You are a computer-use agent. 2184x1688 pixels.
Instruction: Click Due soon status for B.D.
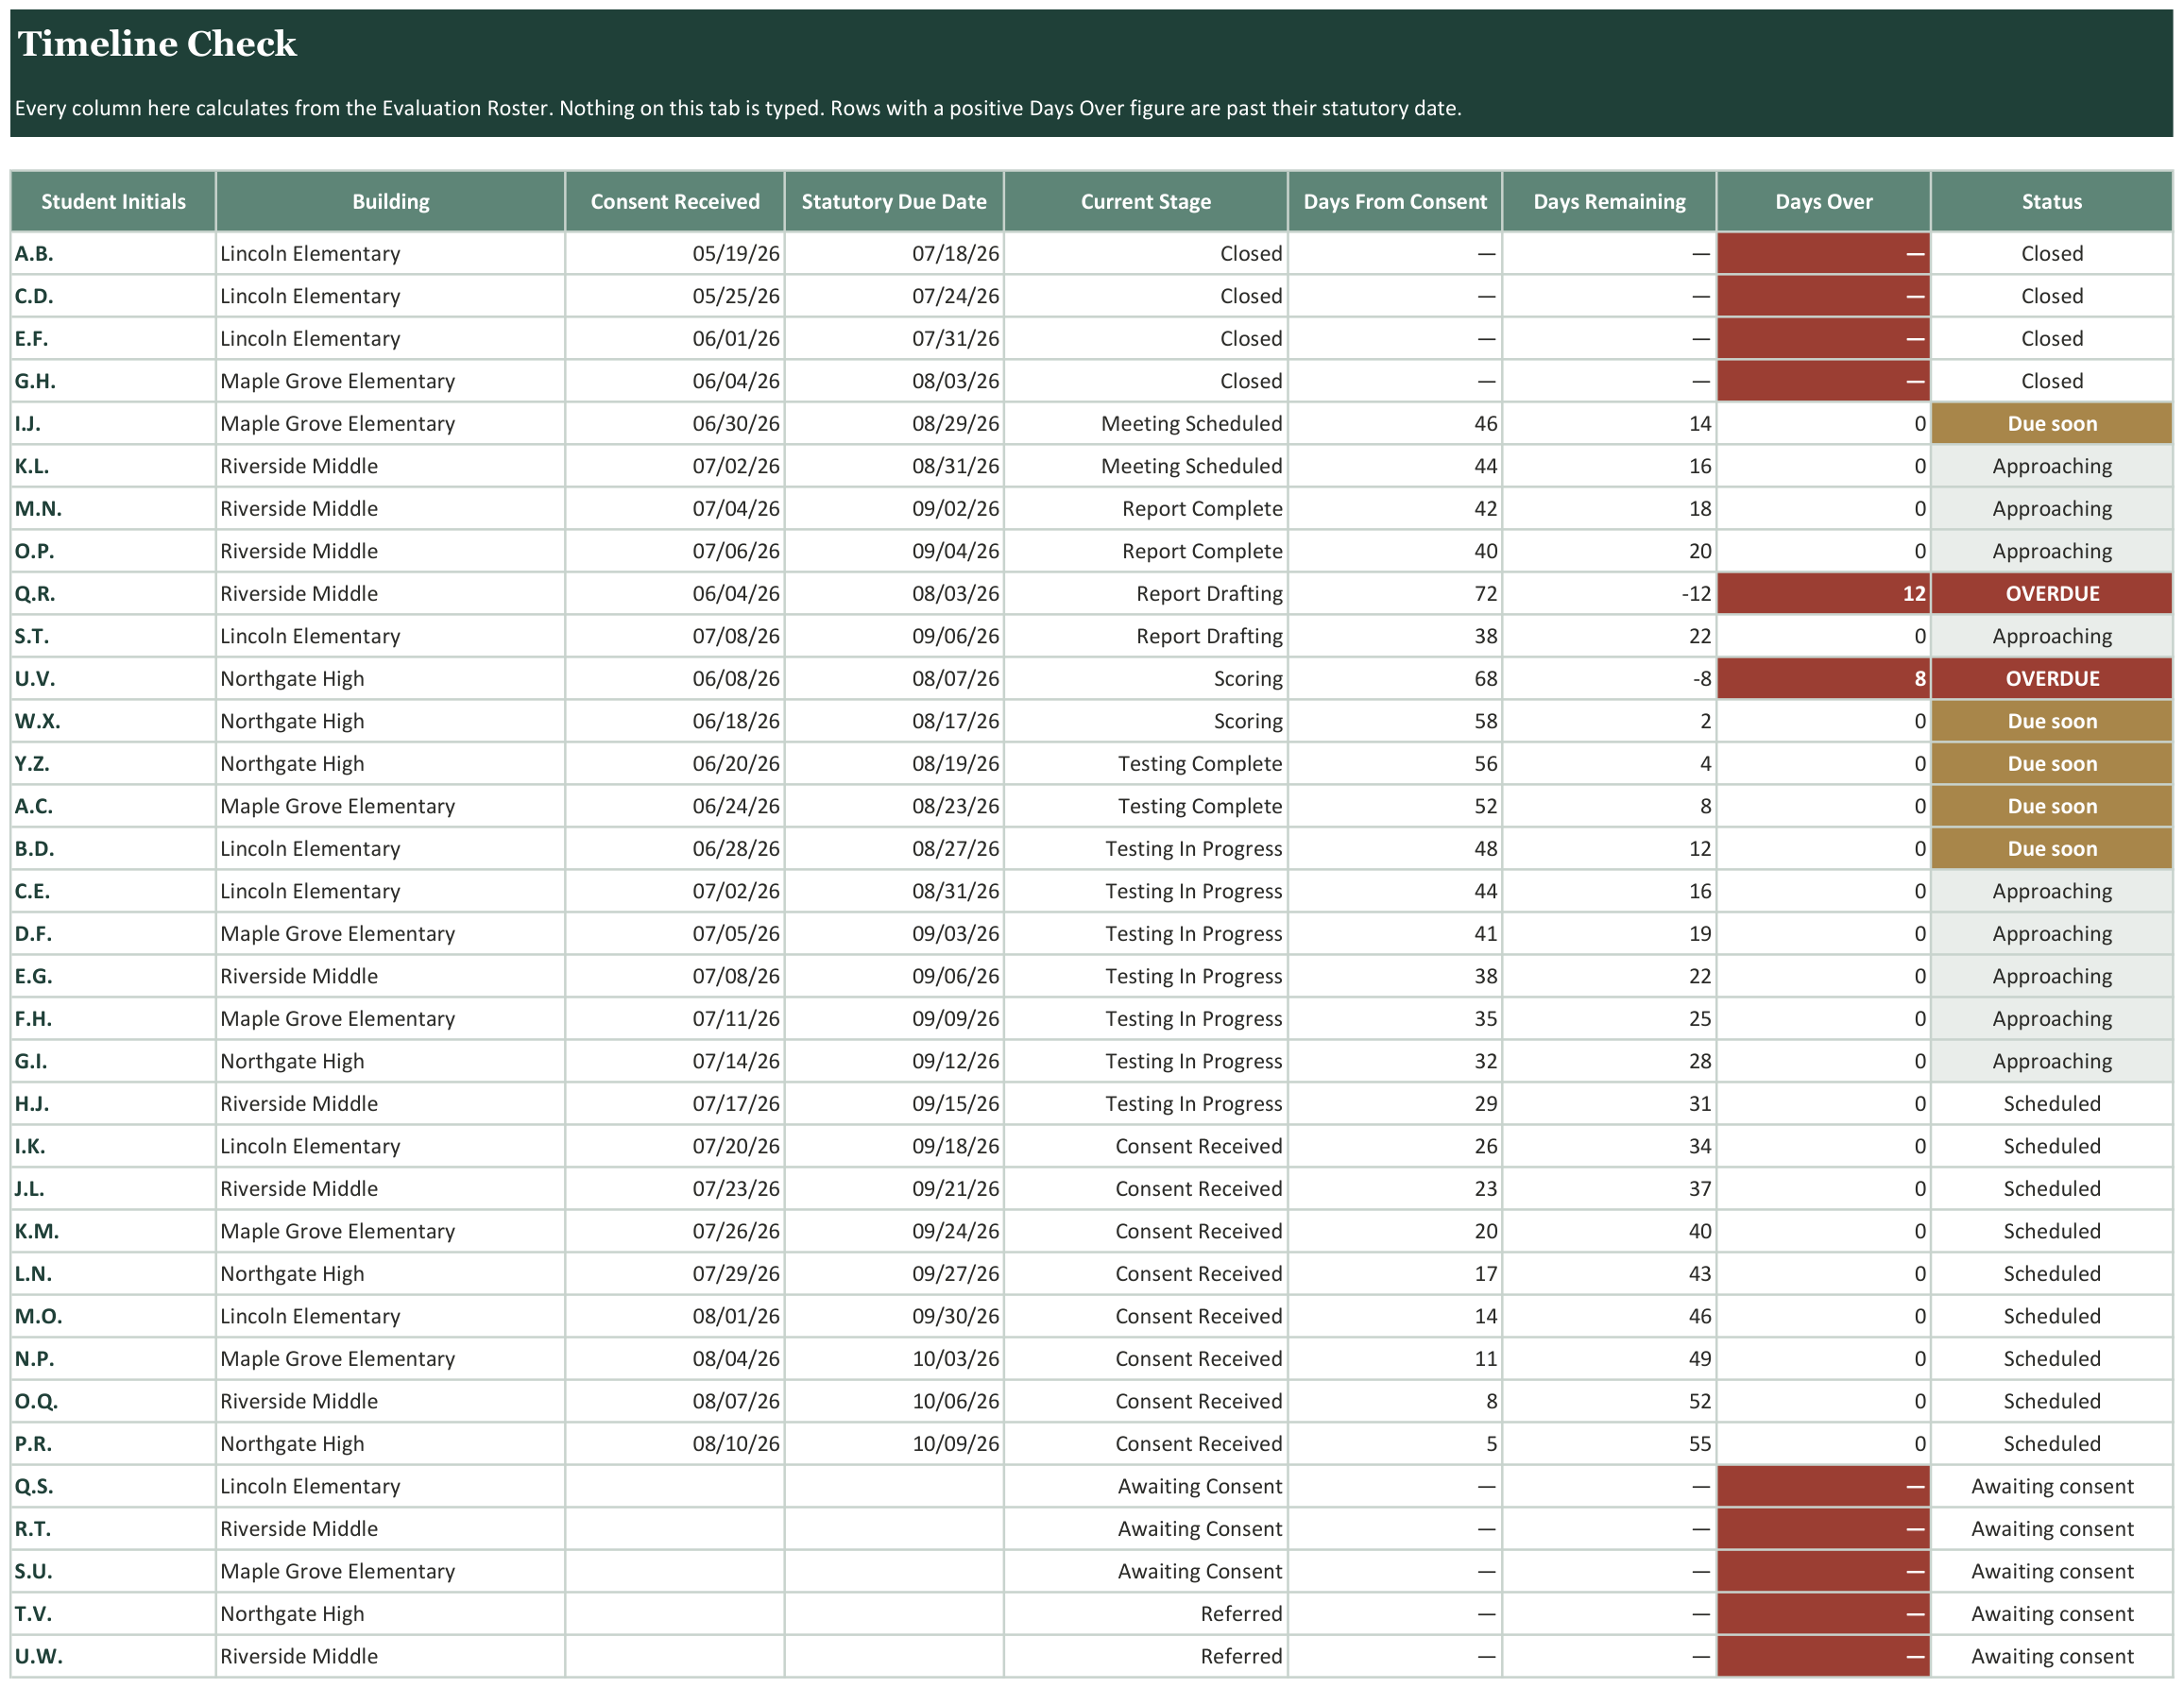click(2052, 849)
